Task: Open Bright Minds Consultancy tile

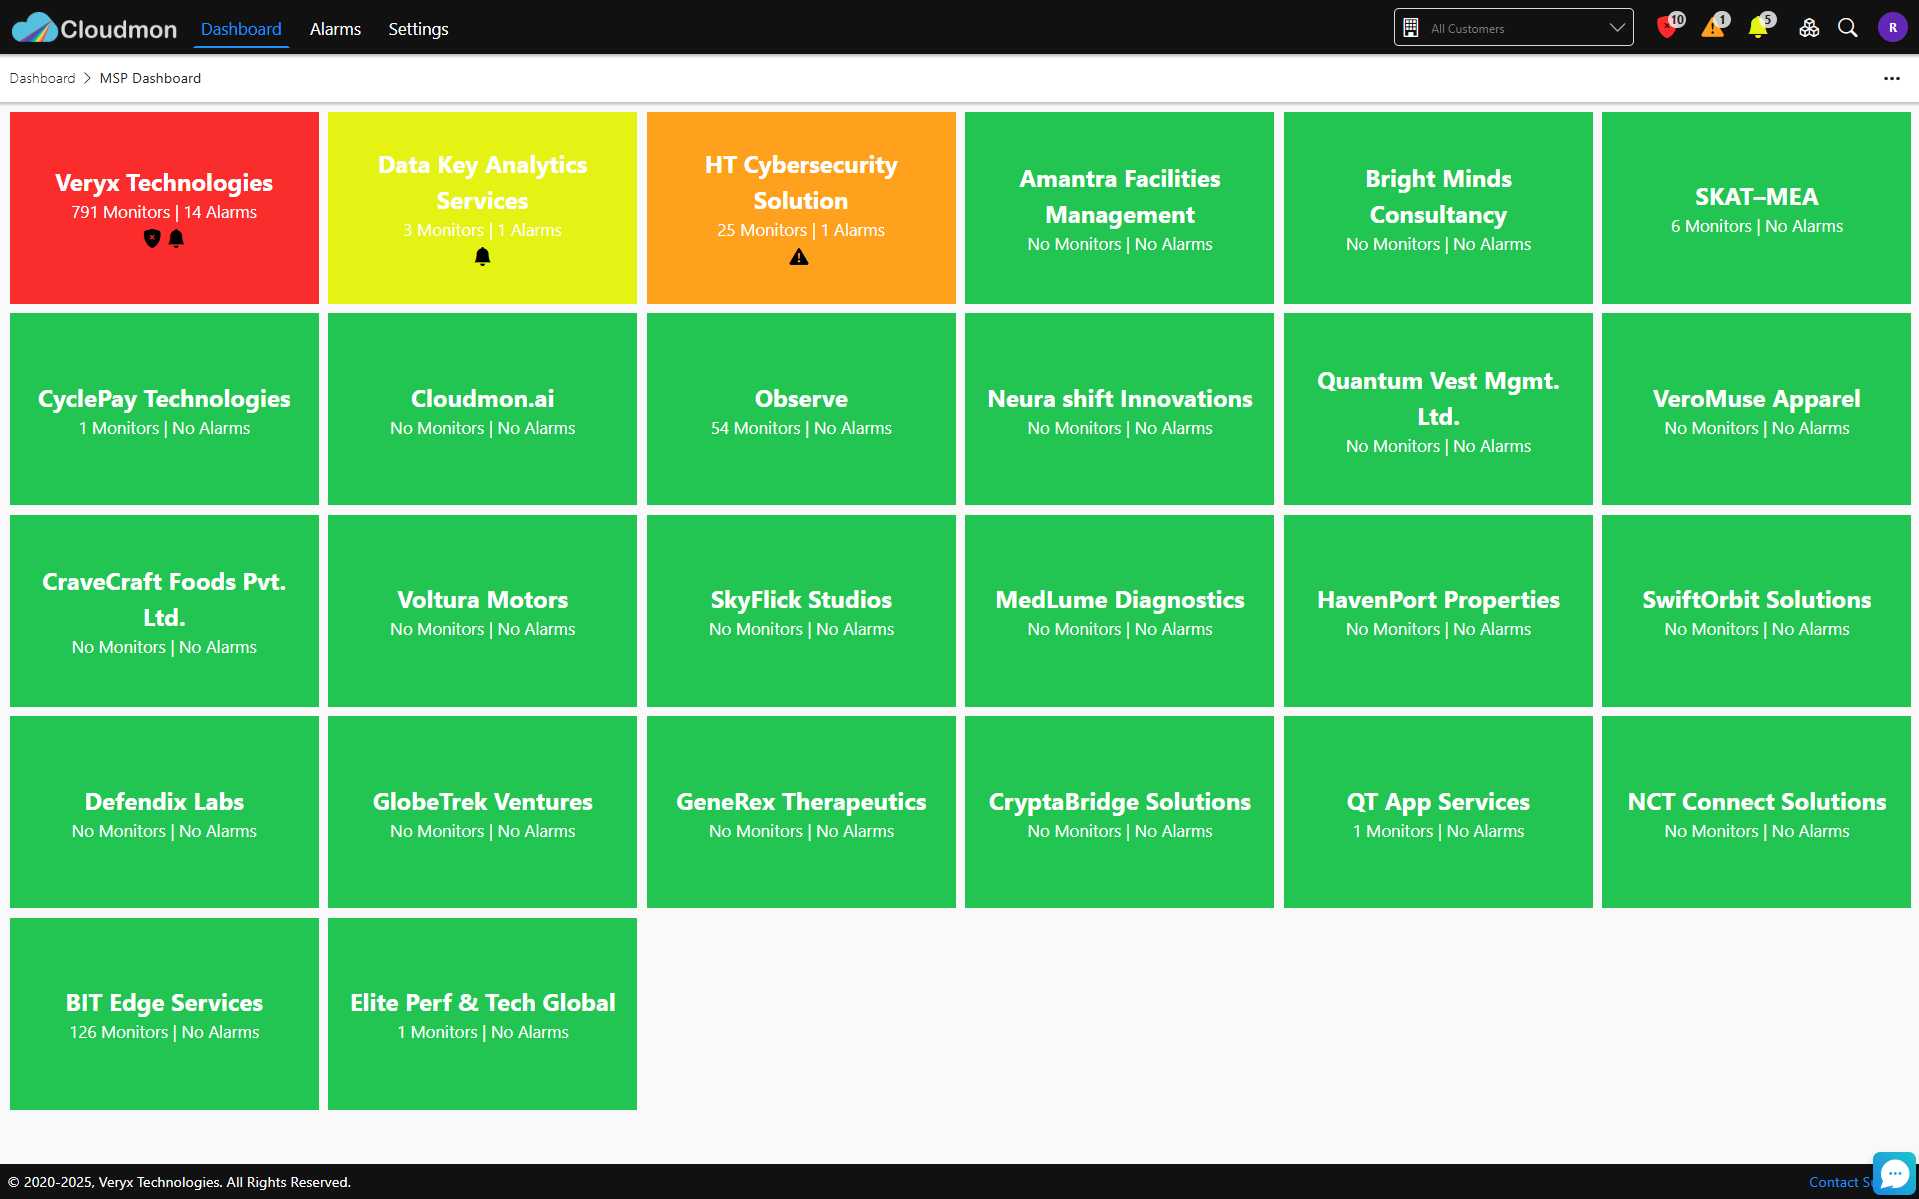Action: tap(1438, 208)
